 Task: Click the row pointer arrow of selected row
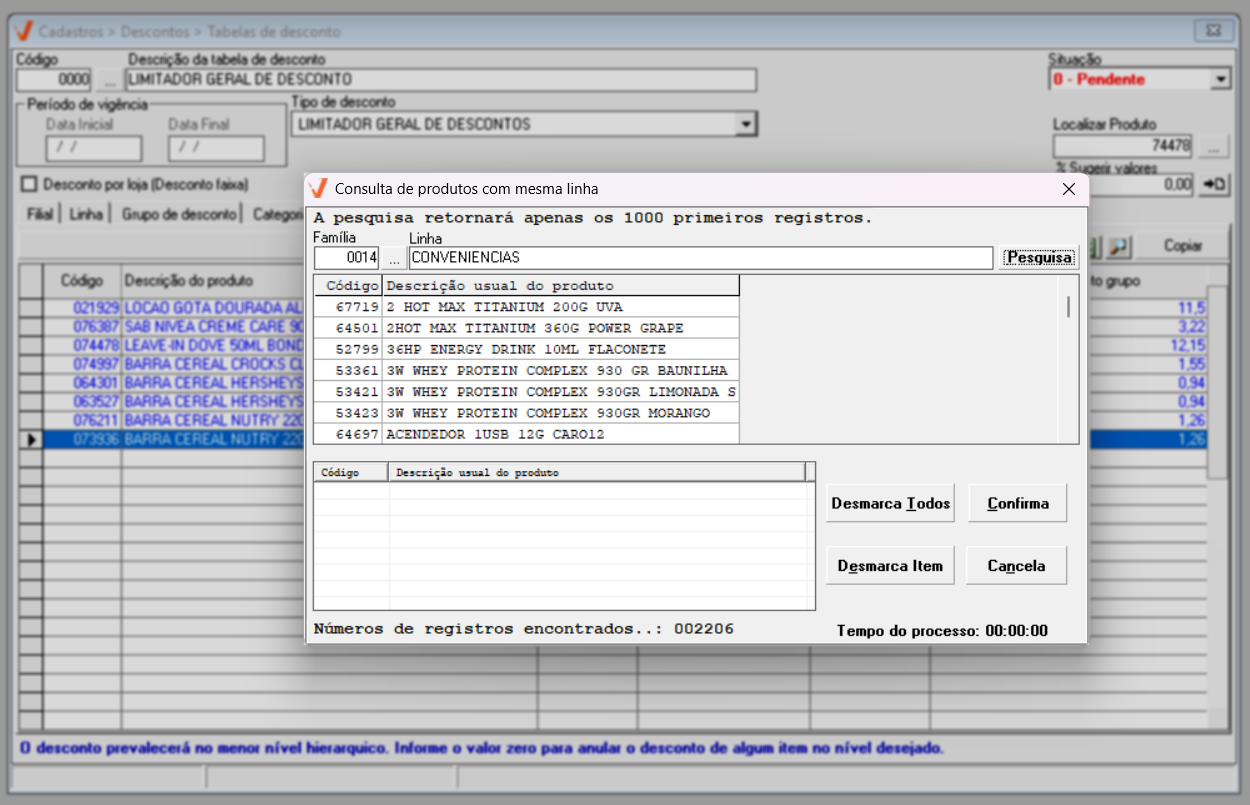tap(31, 440)
